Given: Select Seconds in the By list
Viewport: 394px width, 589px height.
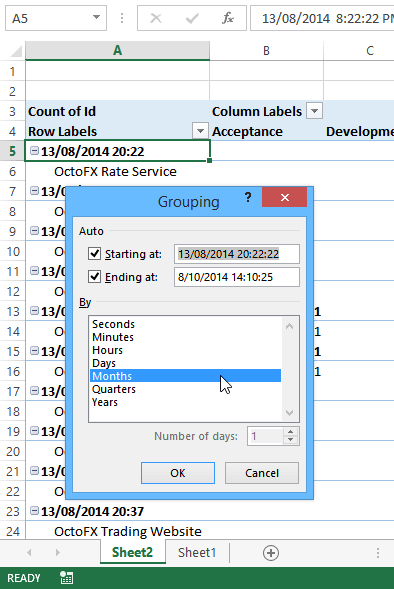Looking at the screenshot, I should 185,324.
